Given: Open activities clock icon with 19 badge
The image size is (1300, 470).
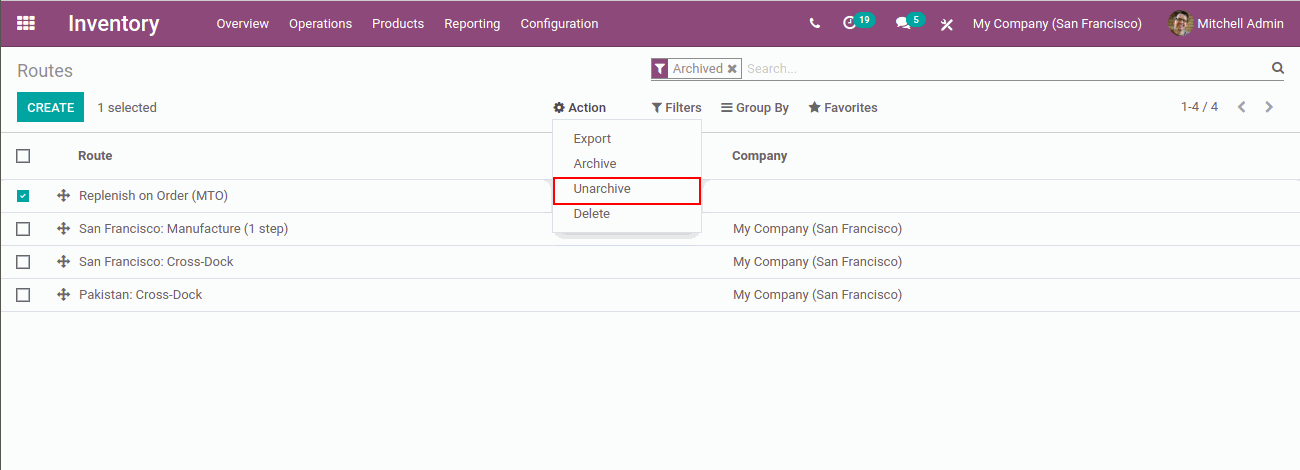Looking at the screenshot, I should tap(851, 23).
